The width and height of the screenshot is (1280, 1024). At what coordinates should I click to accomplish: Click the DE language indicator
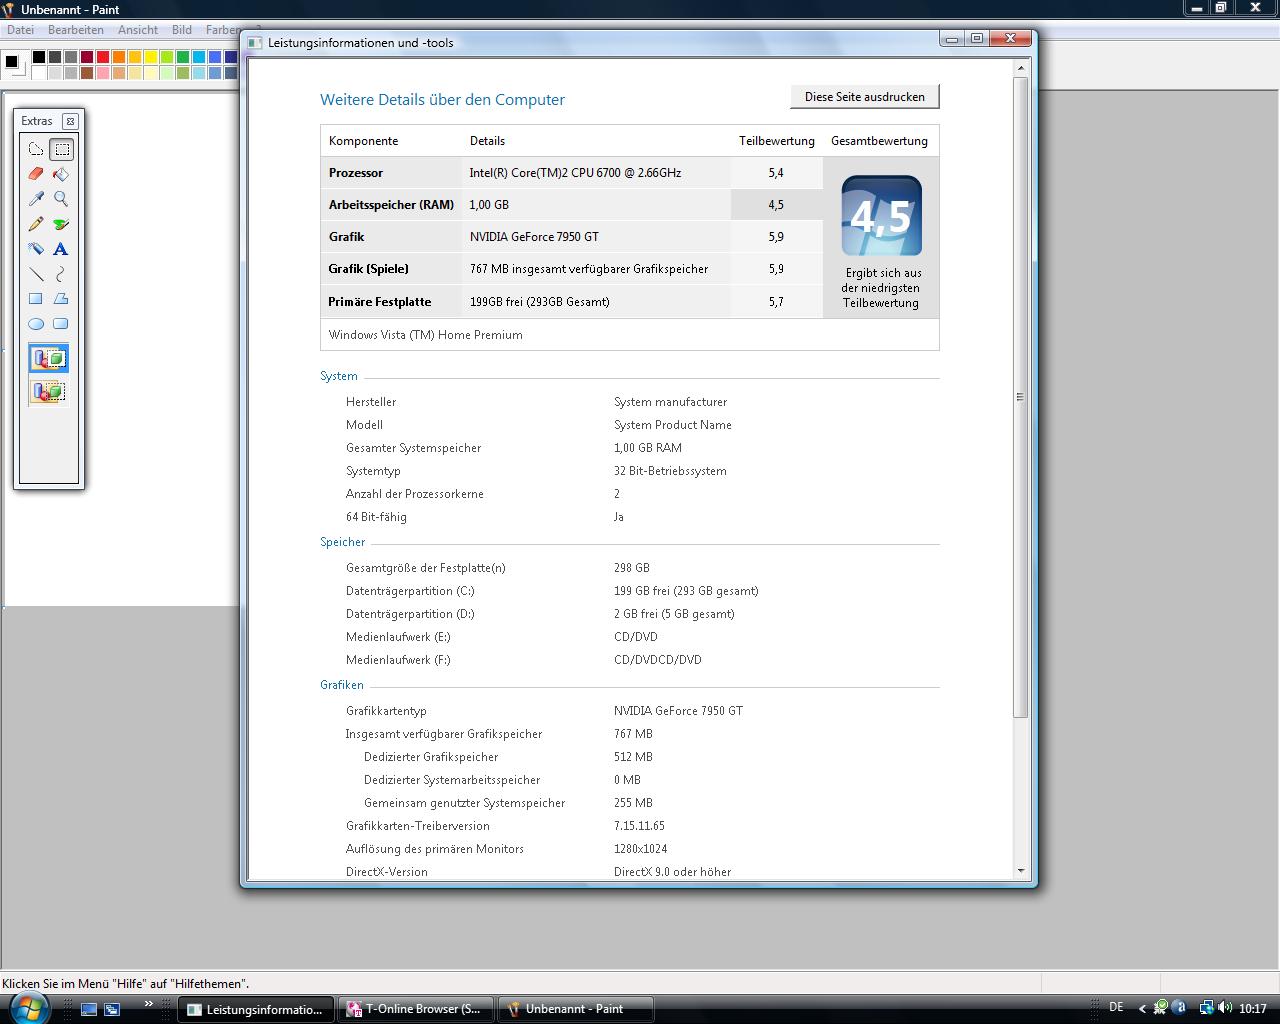click(x=1116, y=1007)
